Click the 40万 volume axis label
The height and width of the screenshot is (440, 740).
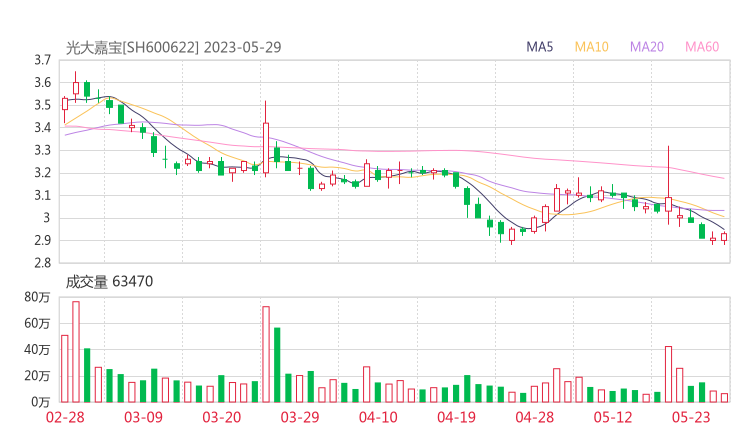pyautogui.click(x=37, y=349)
